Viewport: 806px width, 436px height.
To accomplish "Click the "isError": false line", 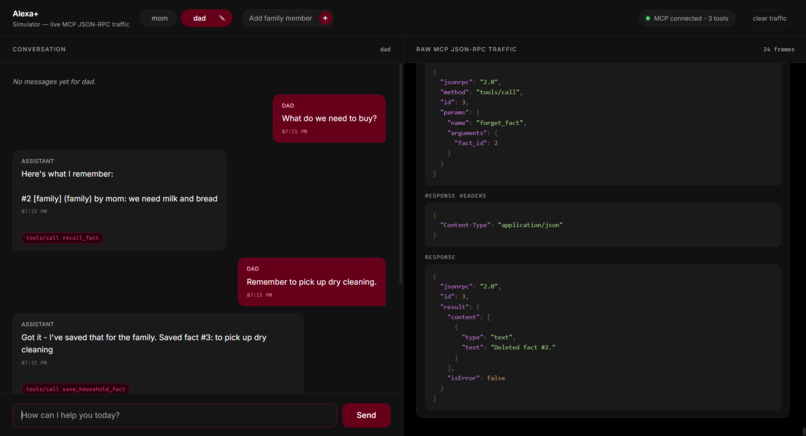I will click(x=476, y=378).
